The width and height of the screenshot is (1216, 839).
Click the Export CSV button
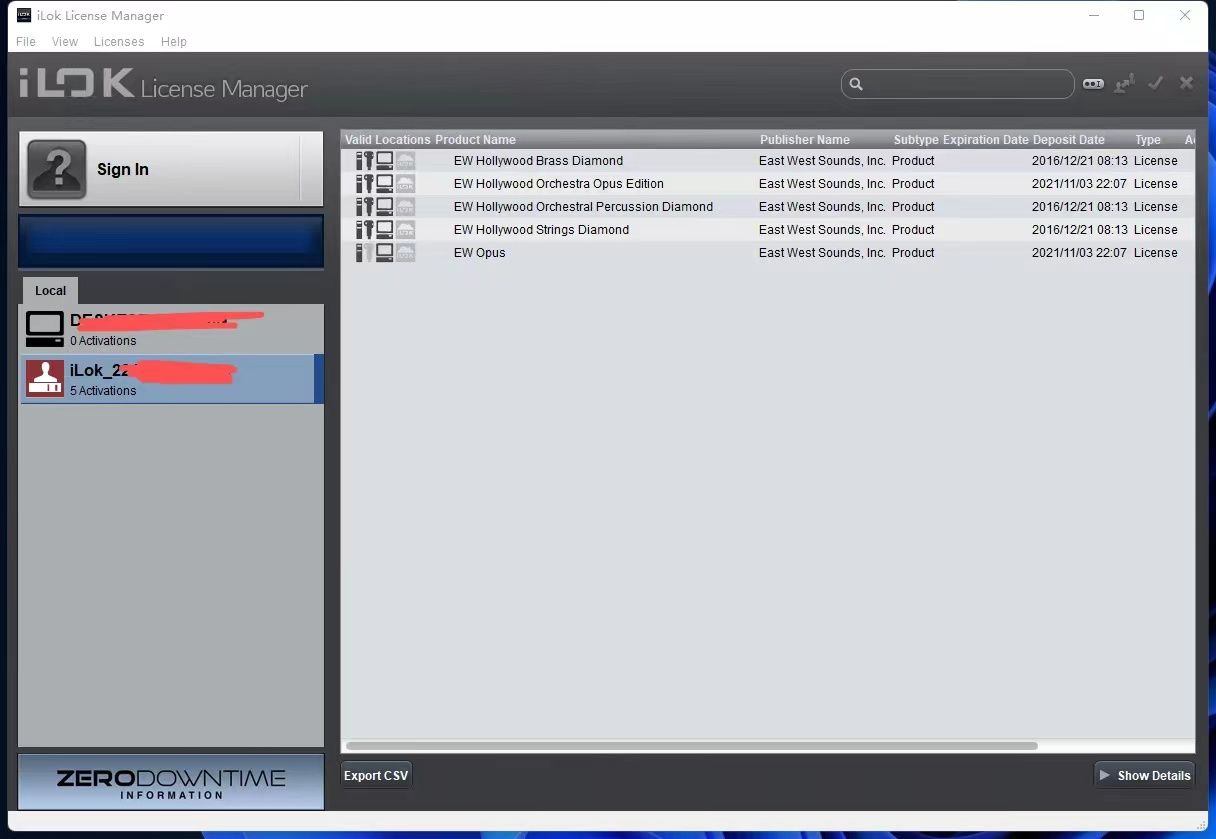pos(376,776)
